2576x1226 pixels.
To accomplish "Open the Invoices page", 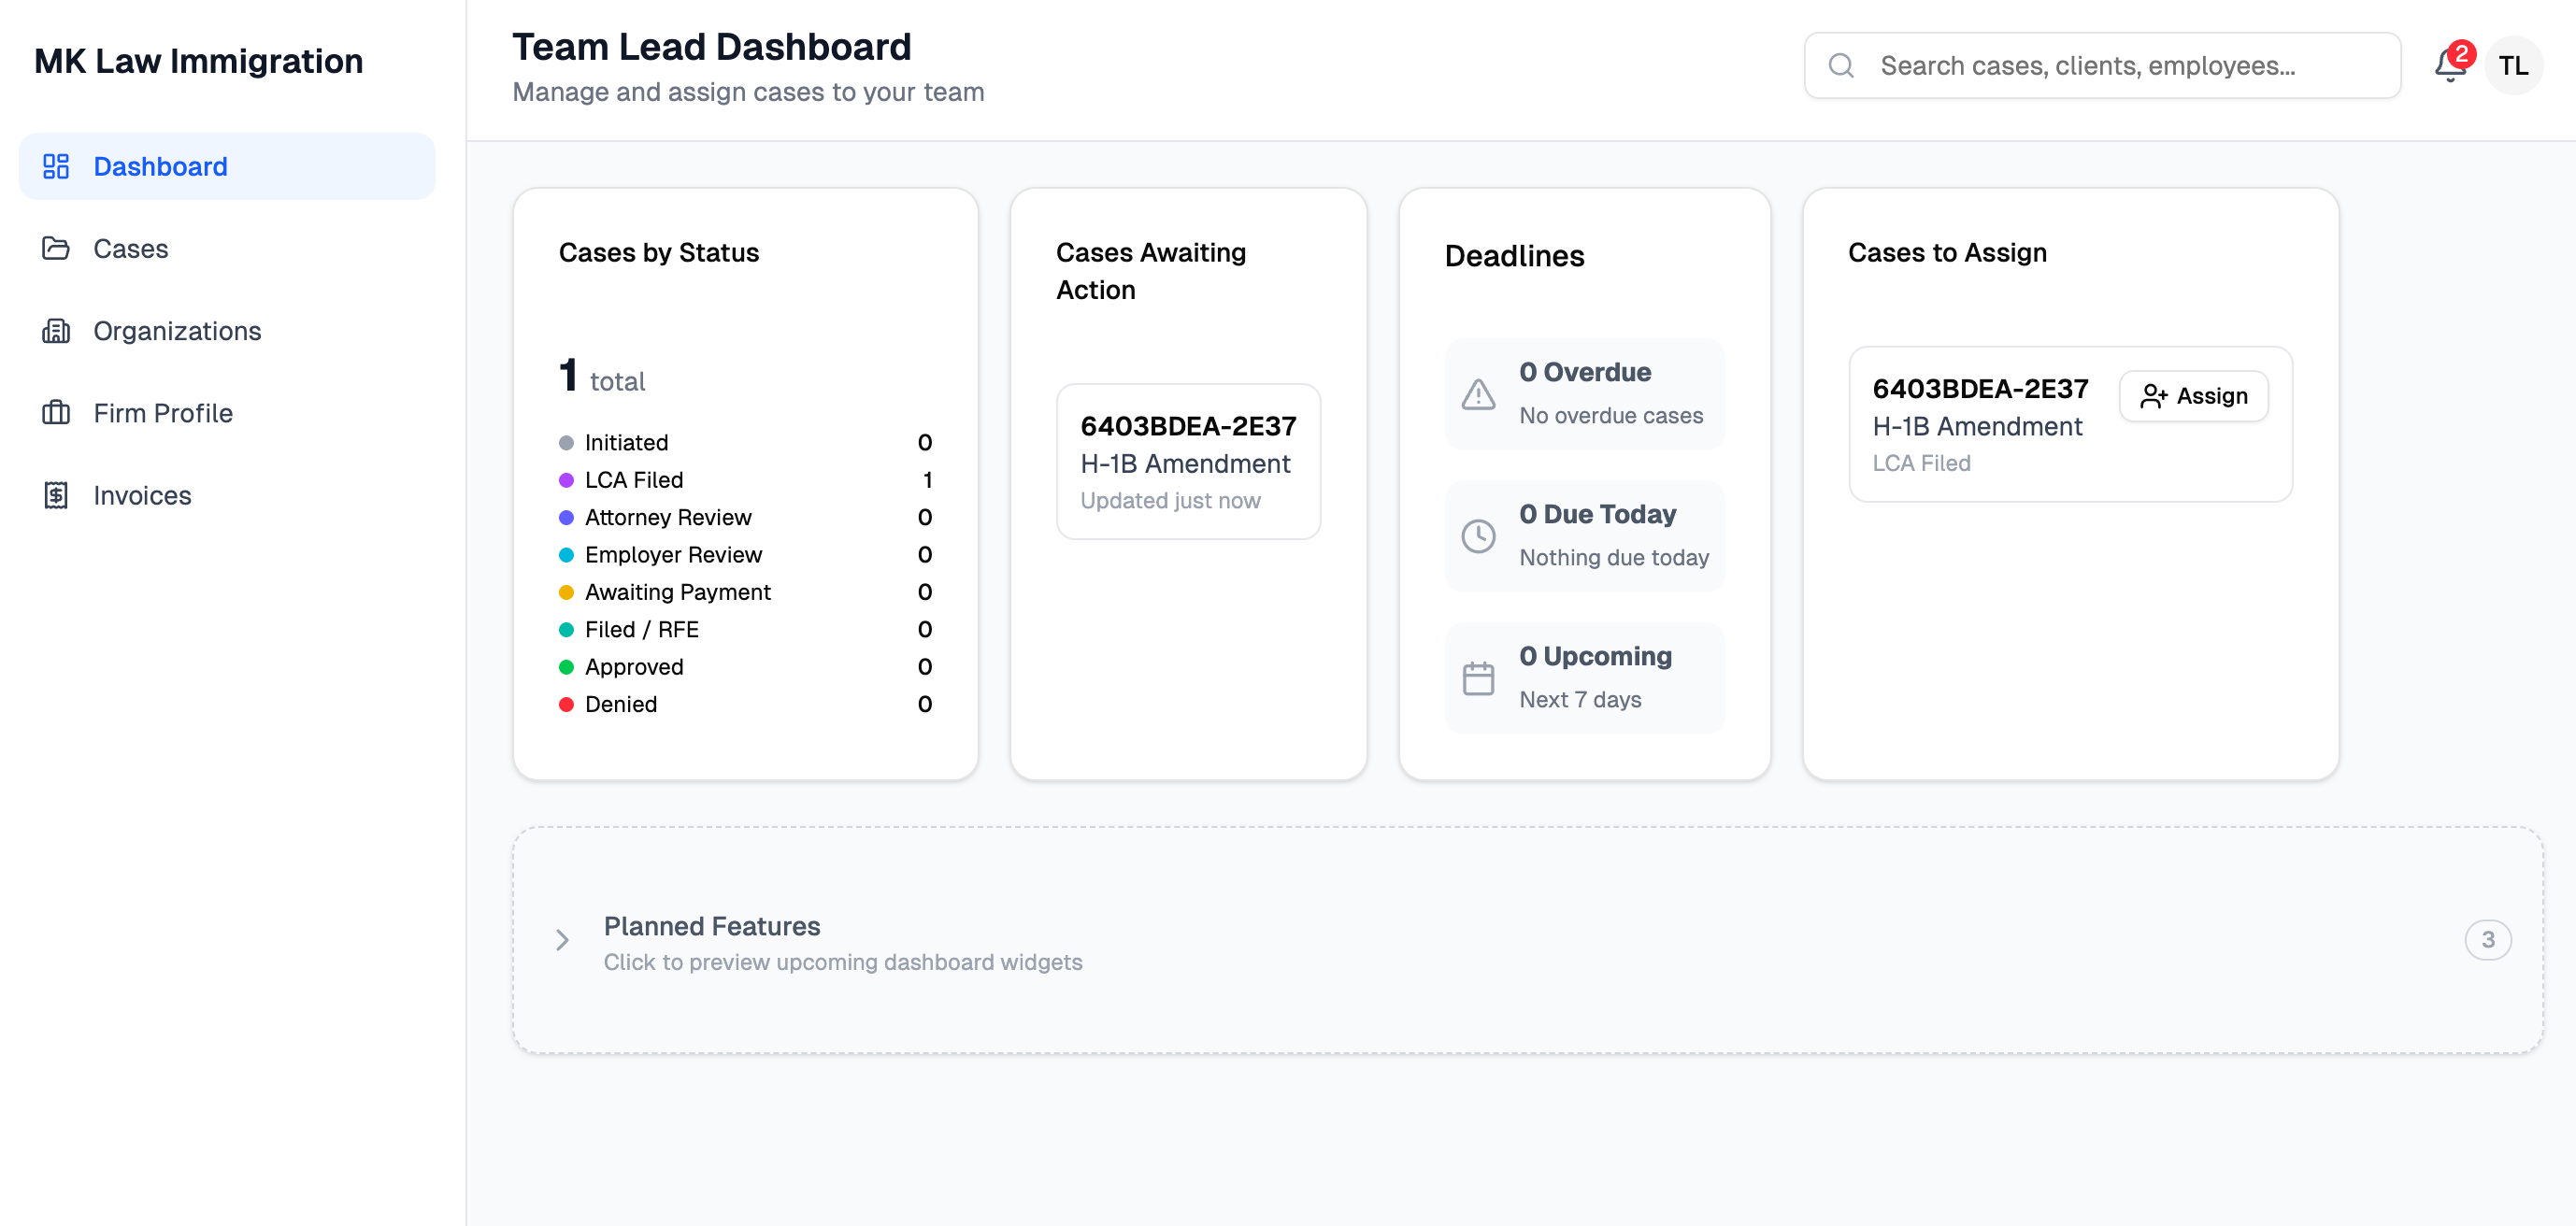I will [227, 495].
